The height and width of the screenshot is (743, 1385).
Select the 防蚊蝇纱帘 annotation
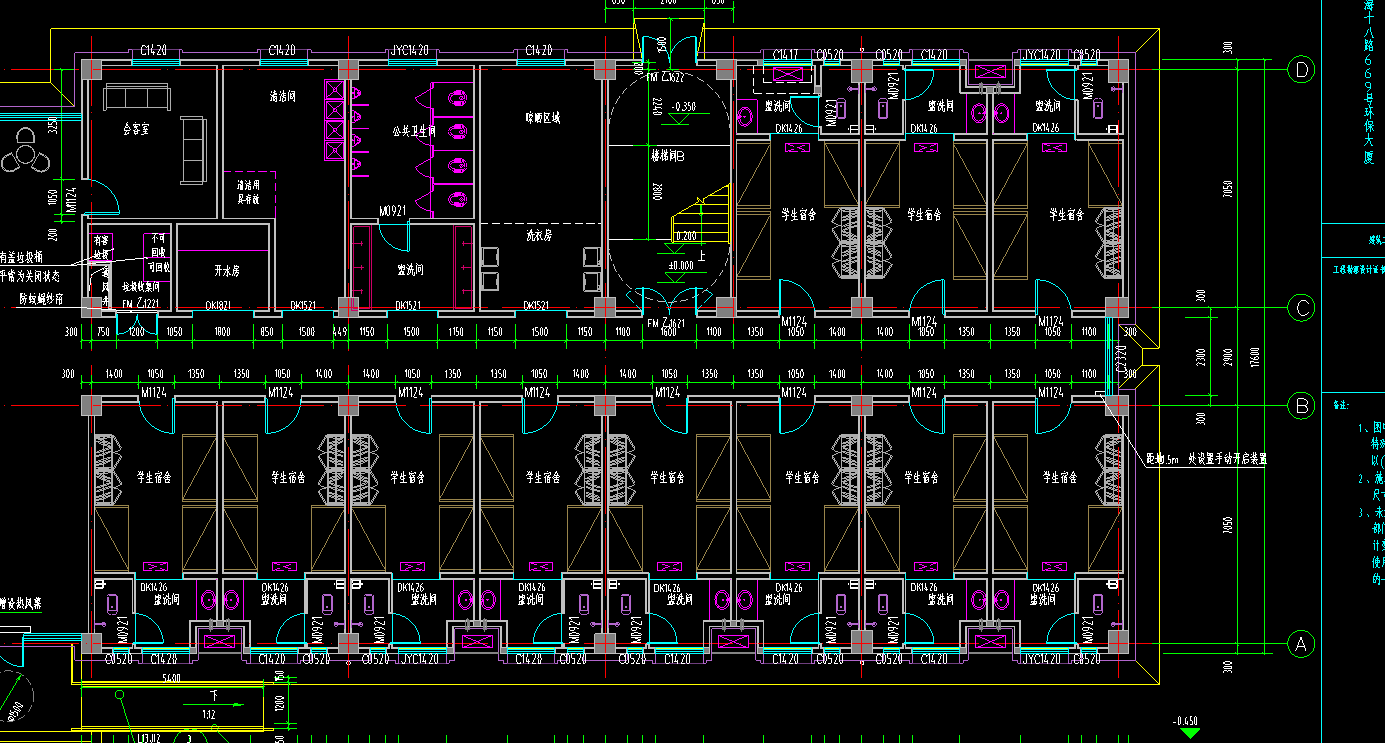click(41, 298)
